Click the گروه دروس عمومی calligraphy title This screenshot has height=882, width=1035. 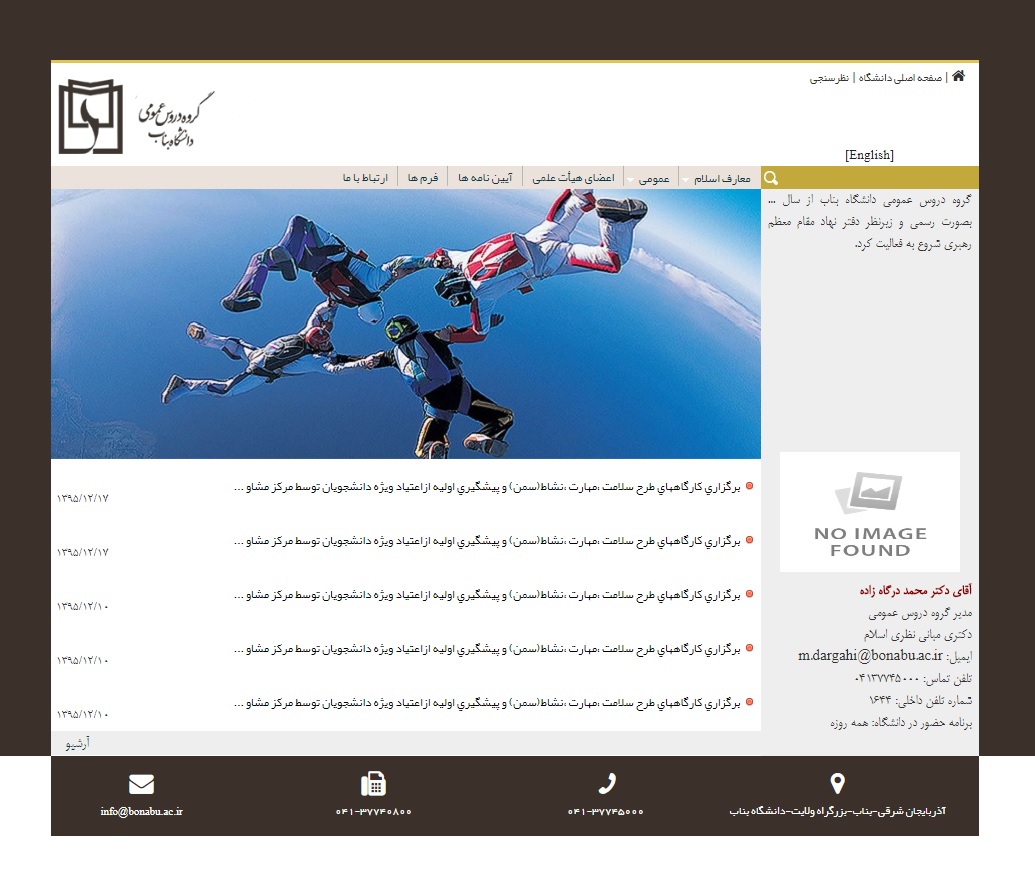[x=175, y=119]
